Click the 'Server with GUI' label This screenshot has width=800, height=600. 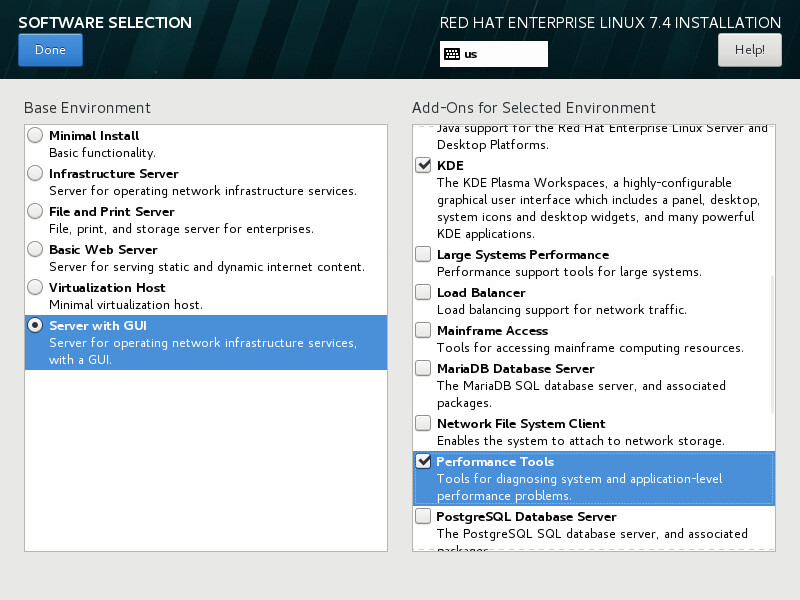[x=98, y=326]
